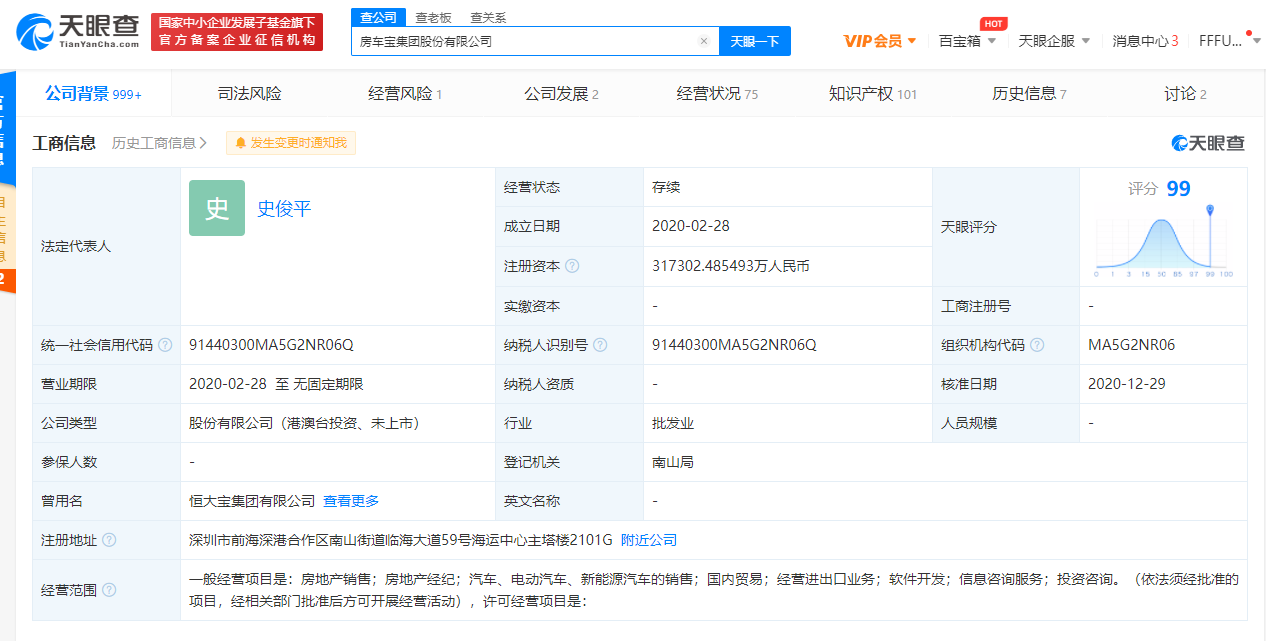The width and height of the screenshot is (1266, 641).
Task: Select credit code 91440300MA5G2NR06Q under 统一社会信用代码
Action: point(271,345)
